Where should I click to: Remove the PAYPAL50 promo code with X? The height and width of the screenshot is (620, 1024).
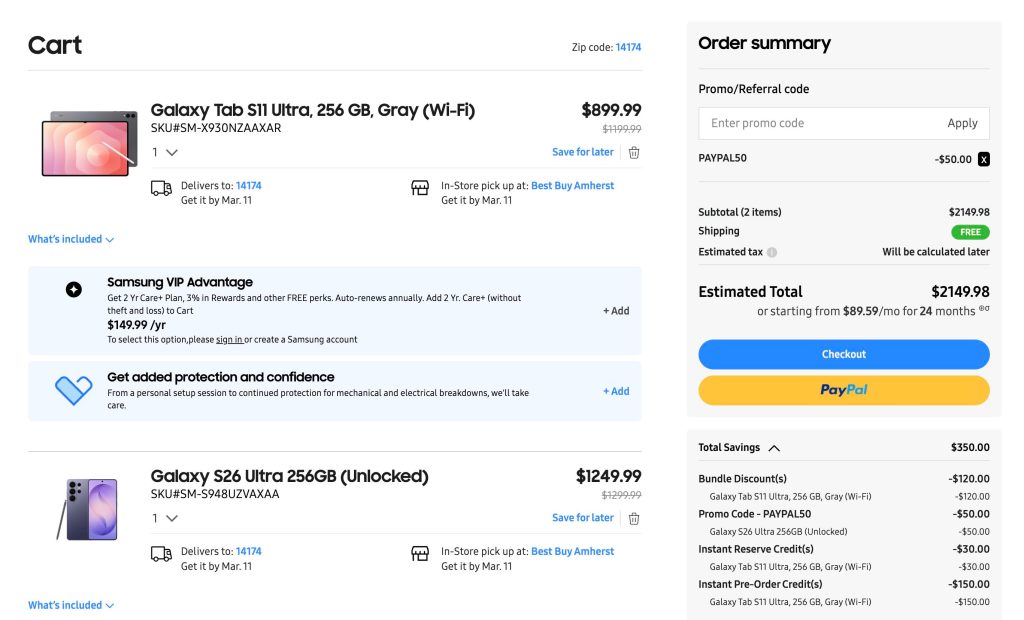[x=984, y=159]
